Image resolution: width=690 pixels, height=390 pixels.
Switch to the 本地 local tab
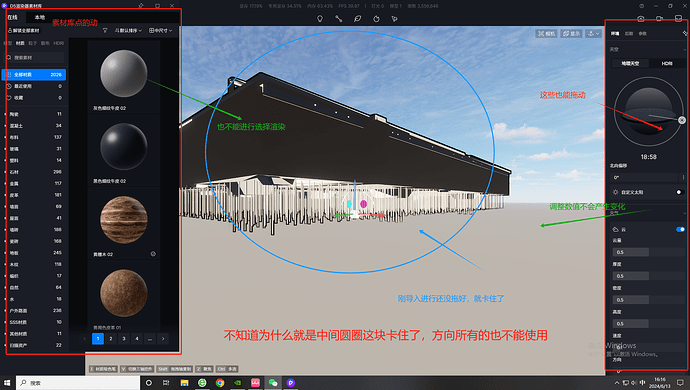[40, 17]
